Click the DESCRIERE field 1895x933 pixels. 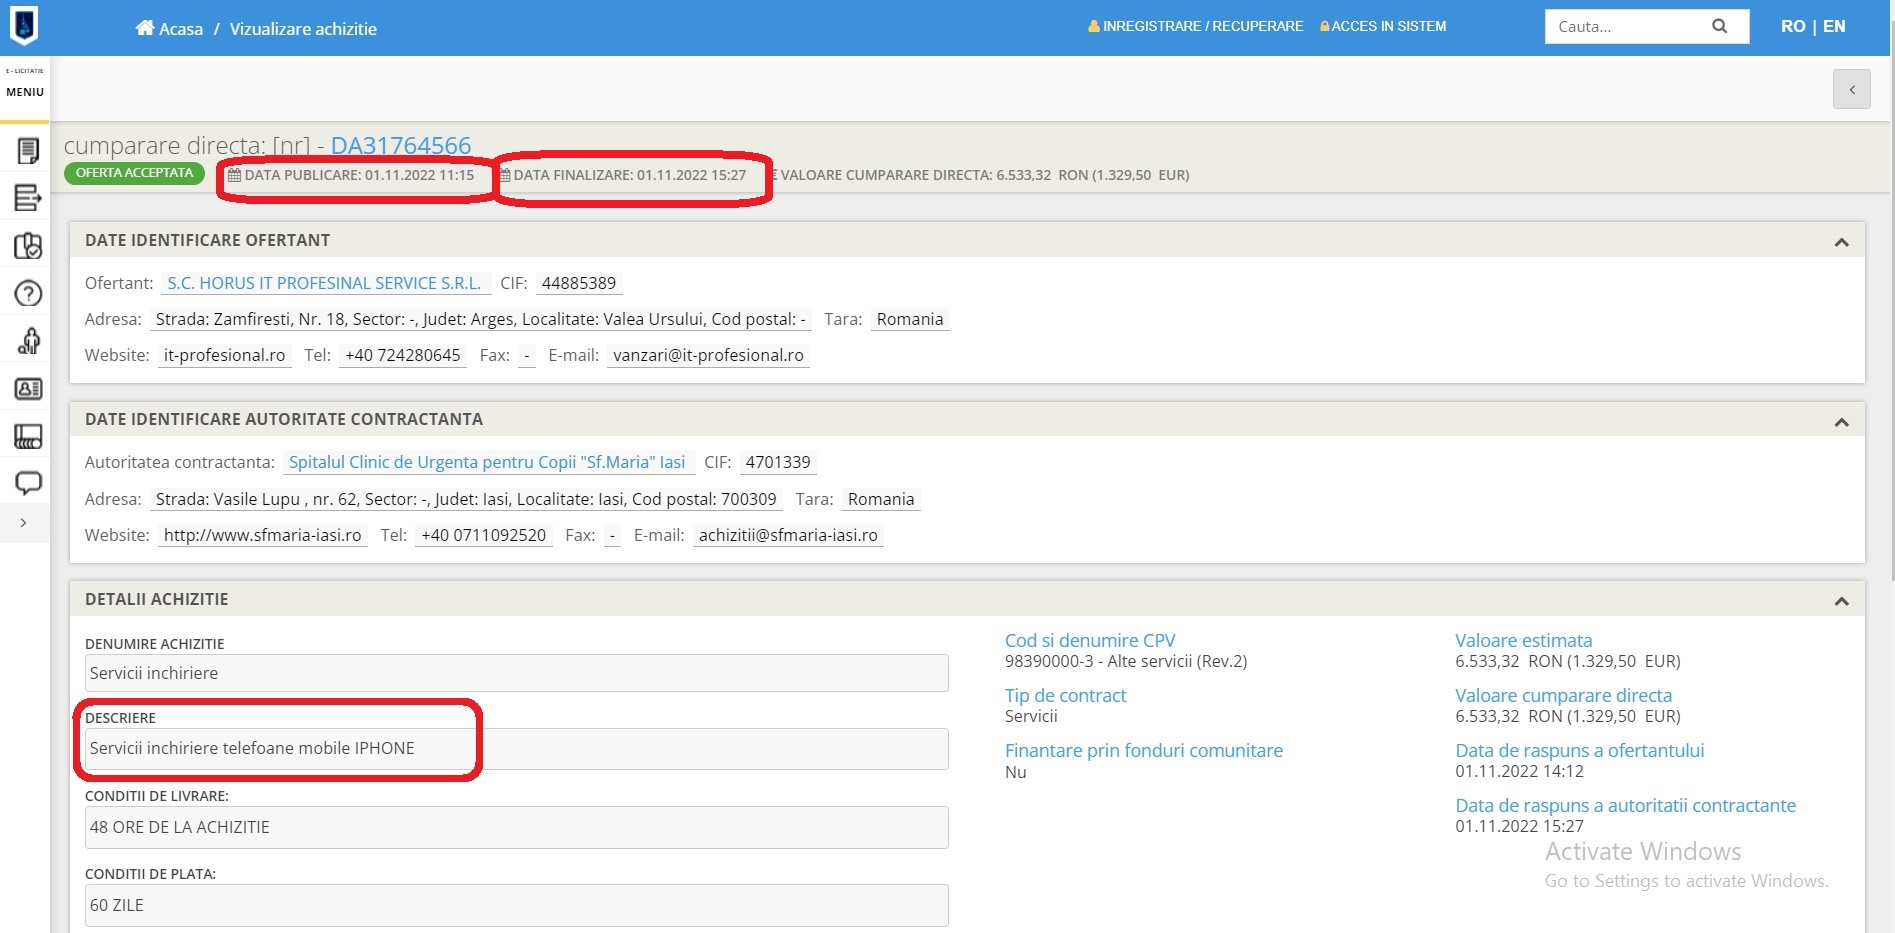(x=517, y=749)
